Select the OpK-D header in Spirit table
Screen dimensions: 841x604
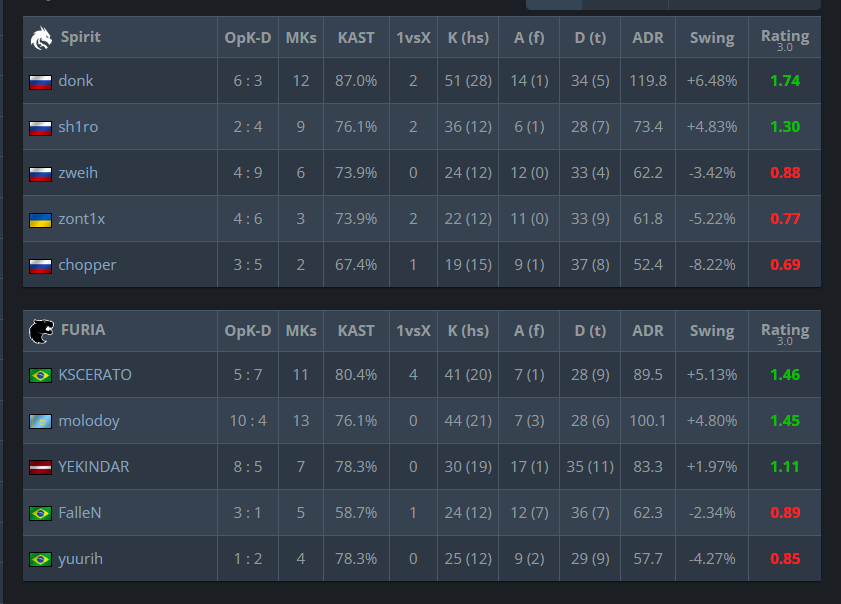point(248,38)
